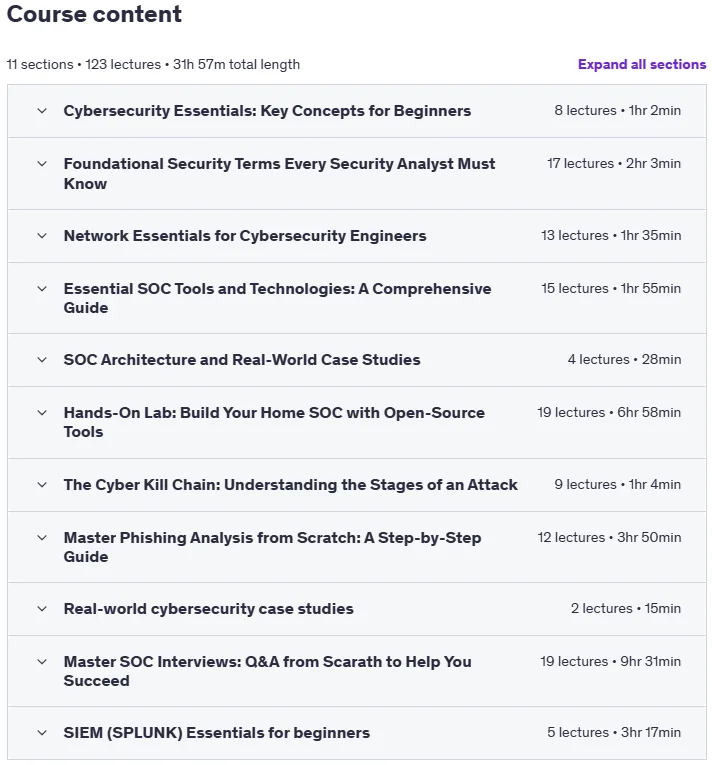Expand chevron beside Cybersecurity Essentials section
The image size is (712, 765).
point(42,111)
